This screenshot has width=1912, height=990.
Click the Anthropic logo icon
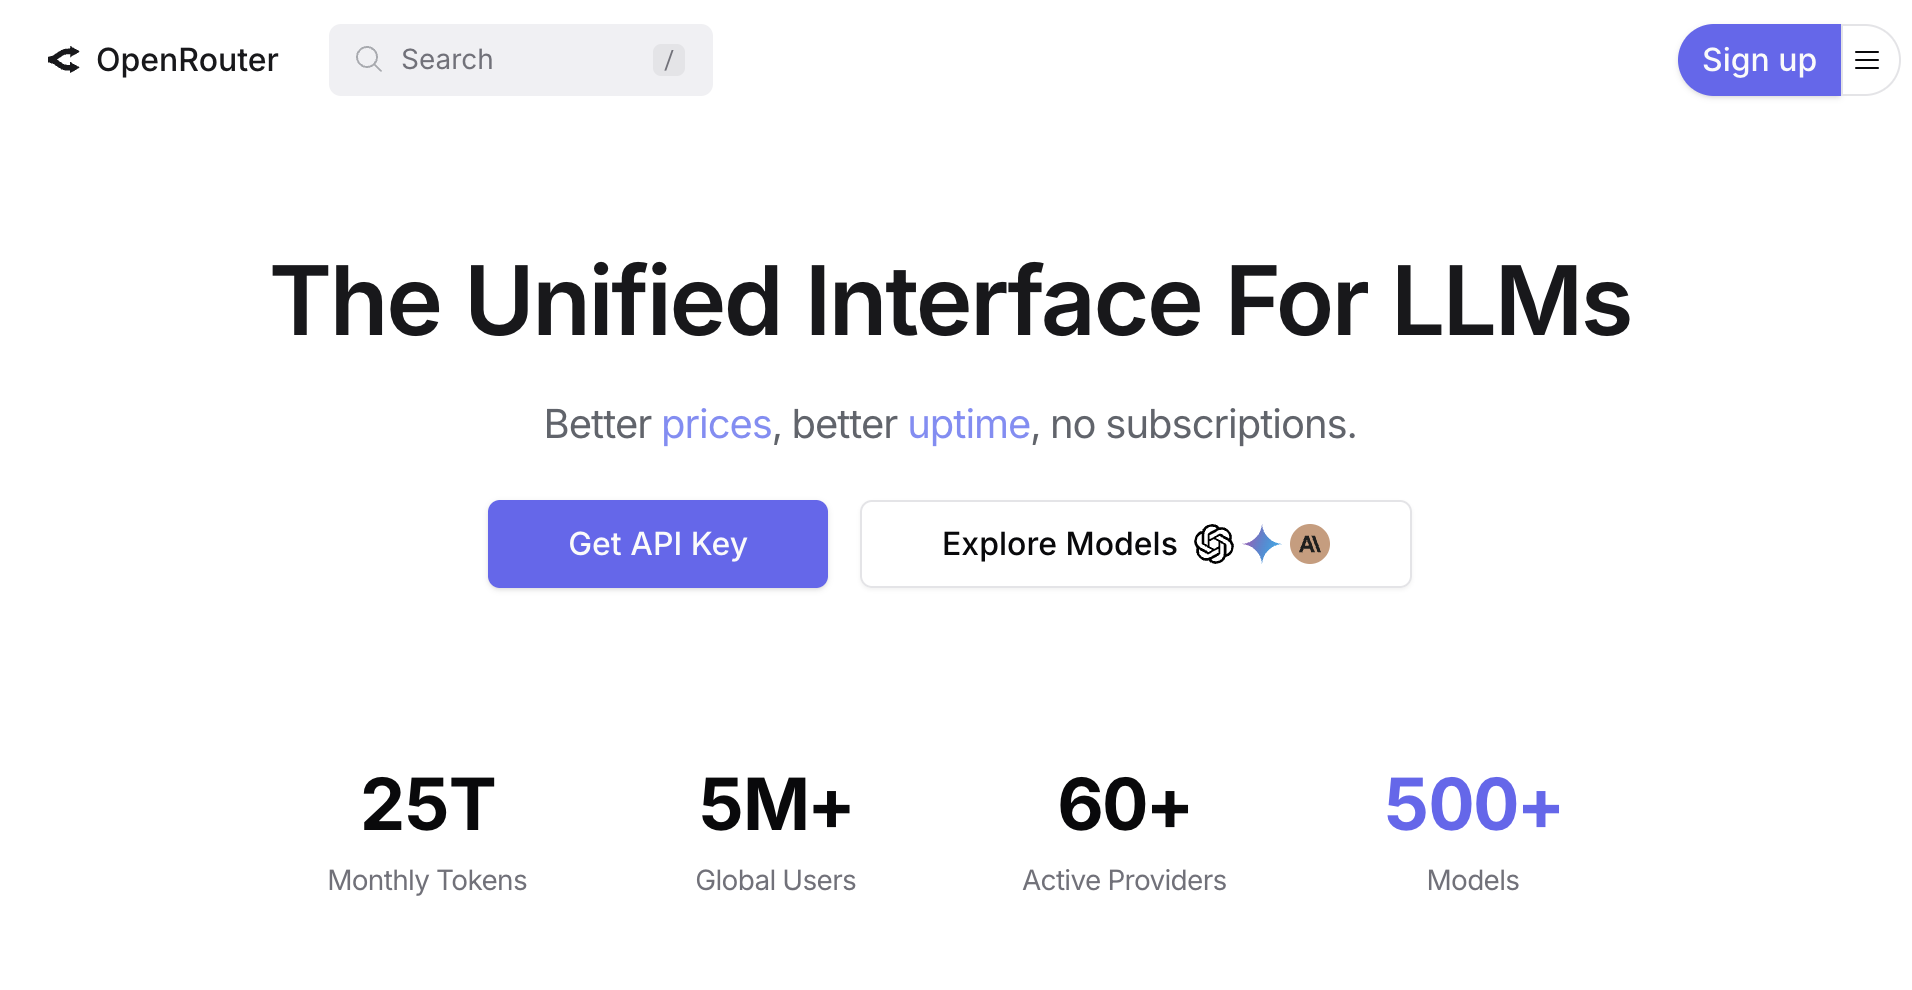click(1309, 544)
